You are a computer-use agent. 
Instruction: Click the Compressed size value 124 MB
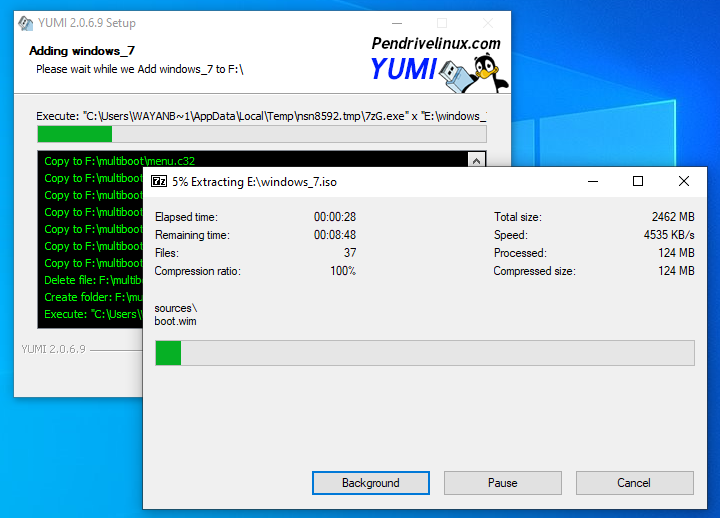click(676, 271)
